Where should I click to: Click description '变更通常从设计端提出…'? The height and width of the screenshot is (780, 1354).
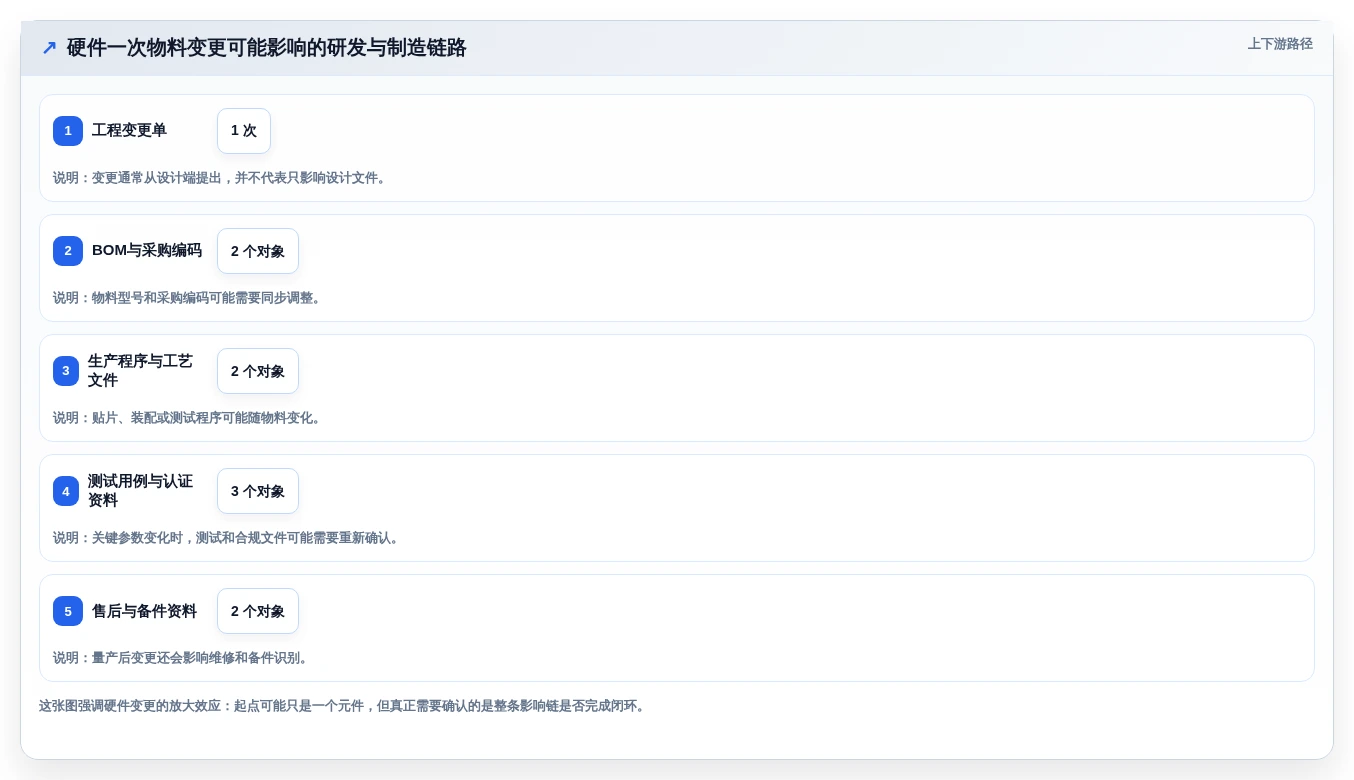tap(220, 178)
